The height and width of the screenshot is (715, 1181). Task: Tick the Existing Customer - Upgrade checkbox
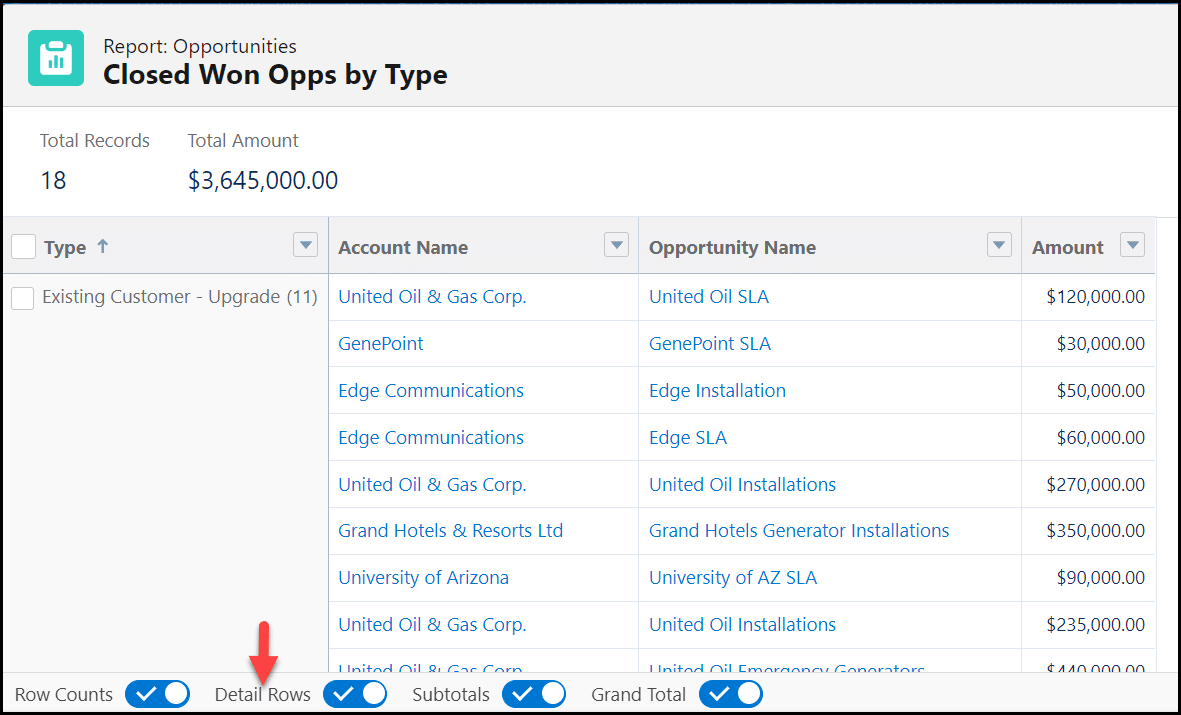22,298
